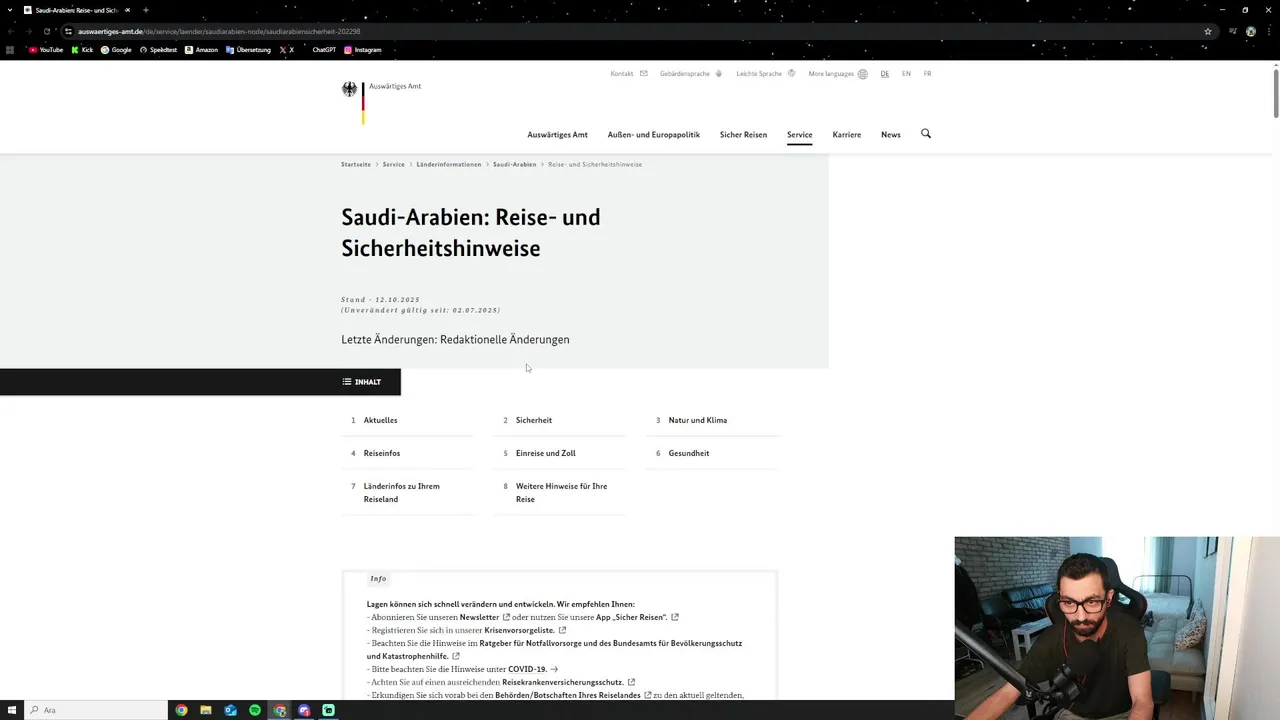
Task: Click the browser address bar URL
Action: point(219,31)
